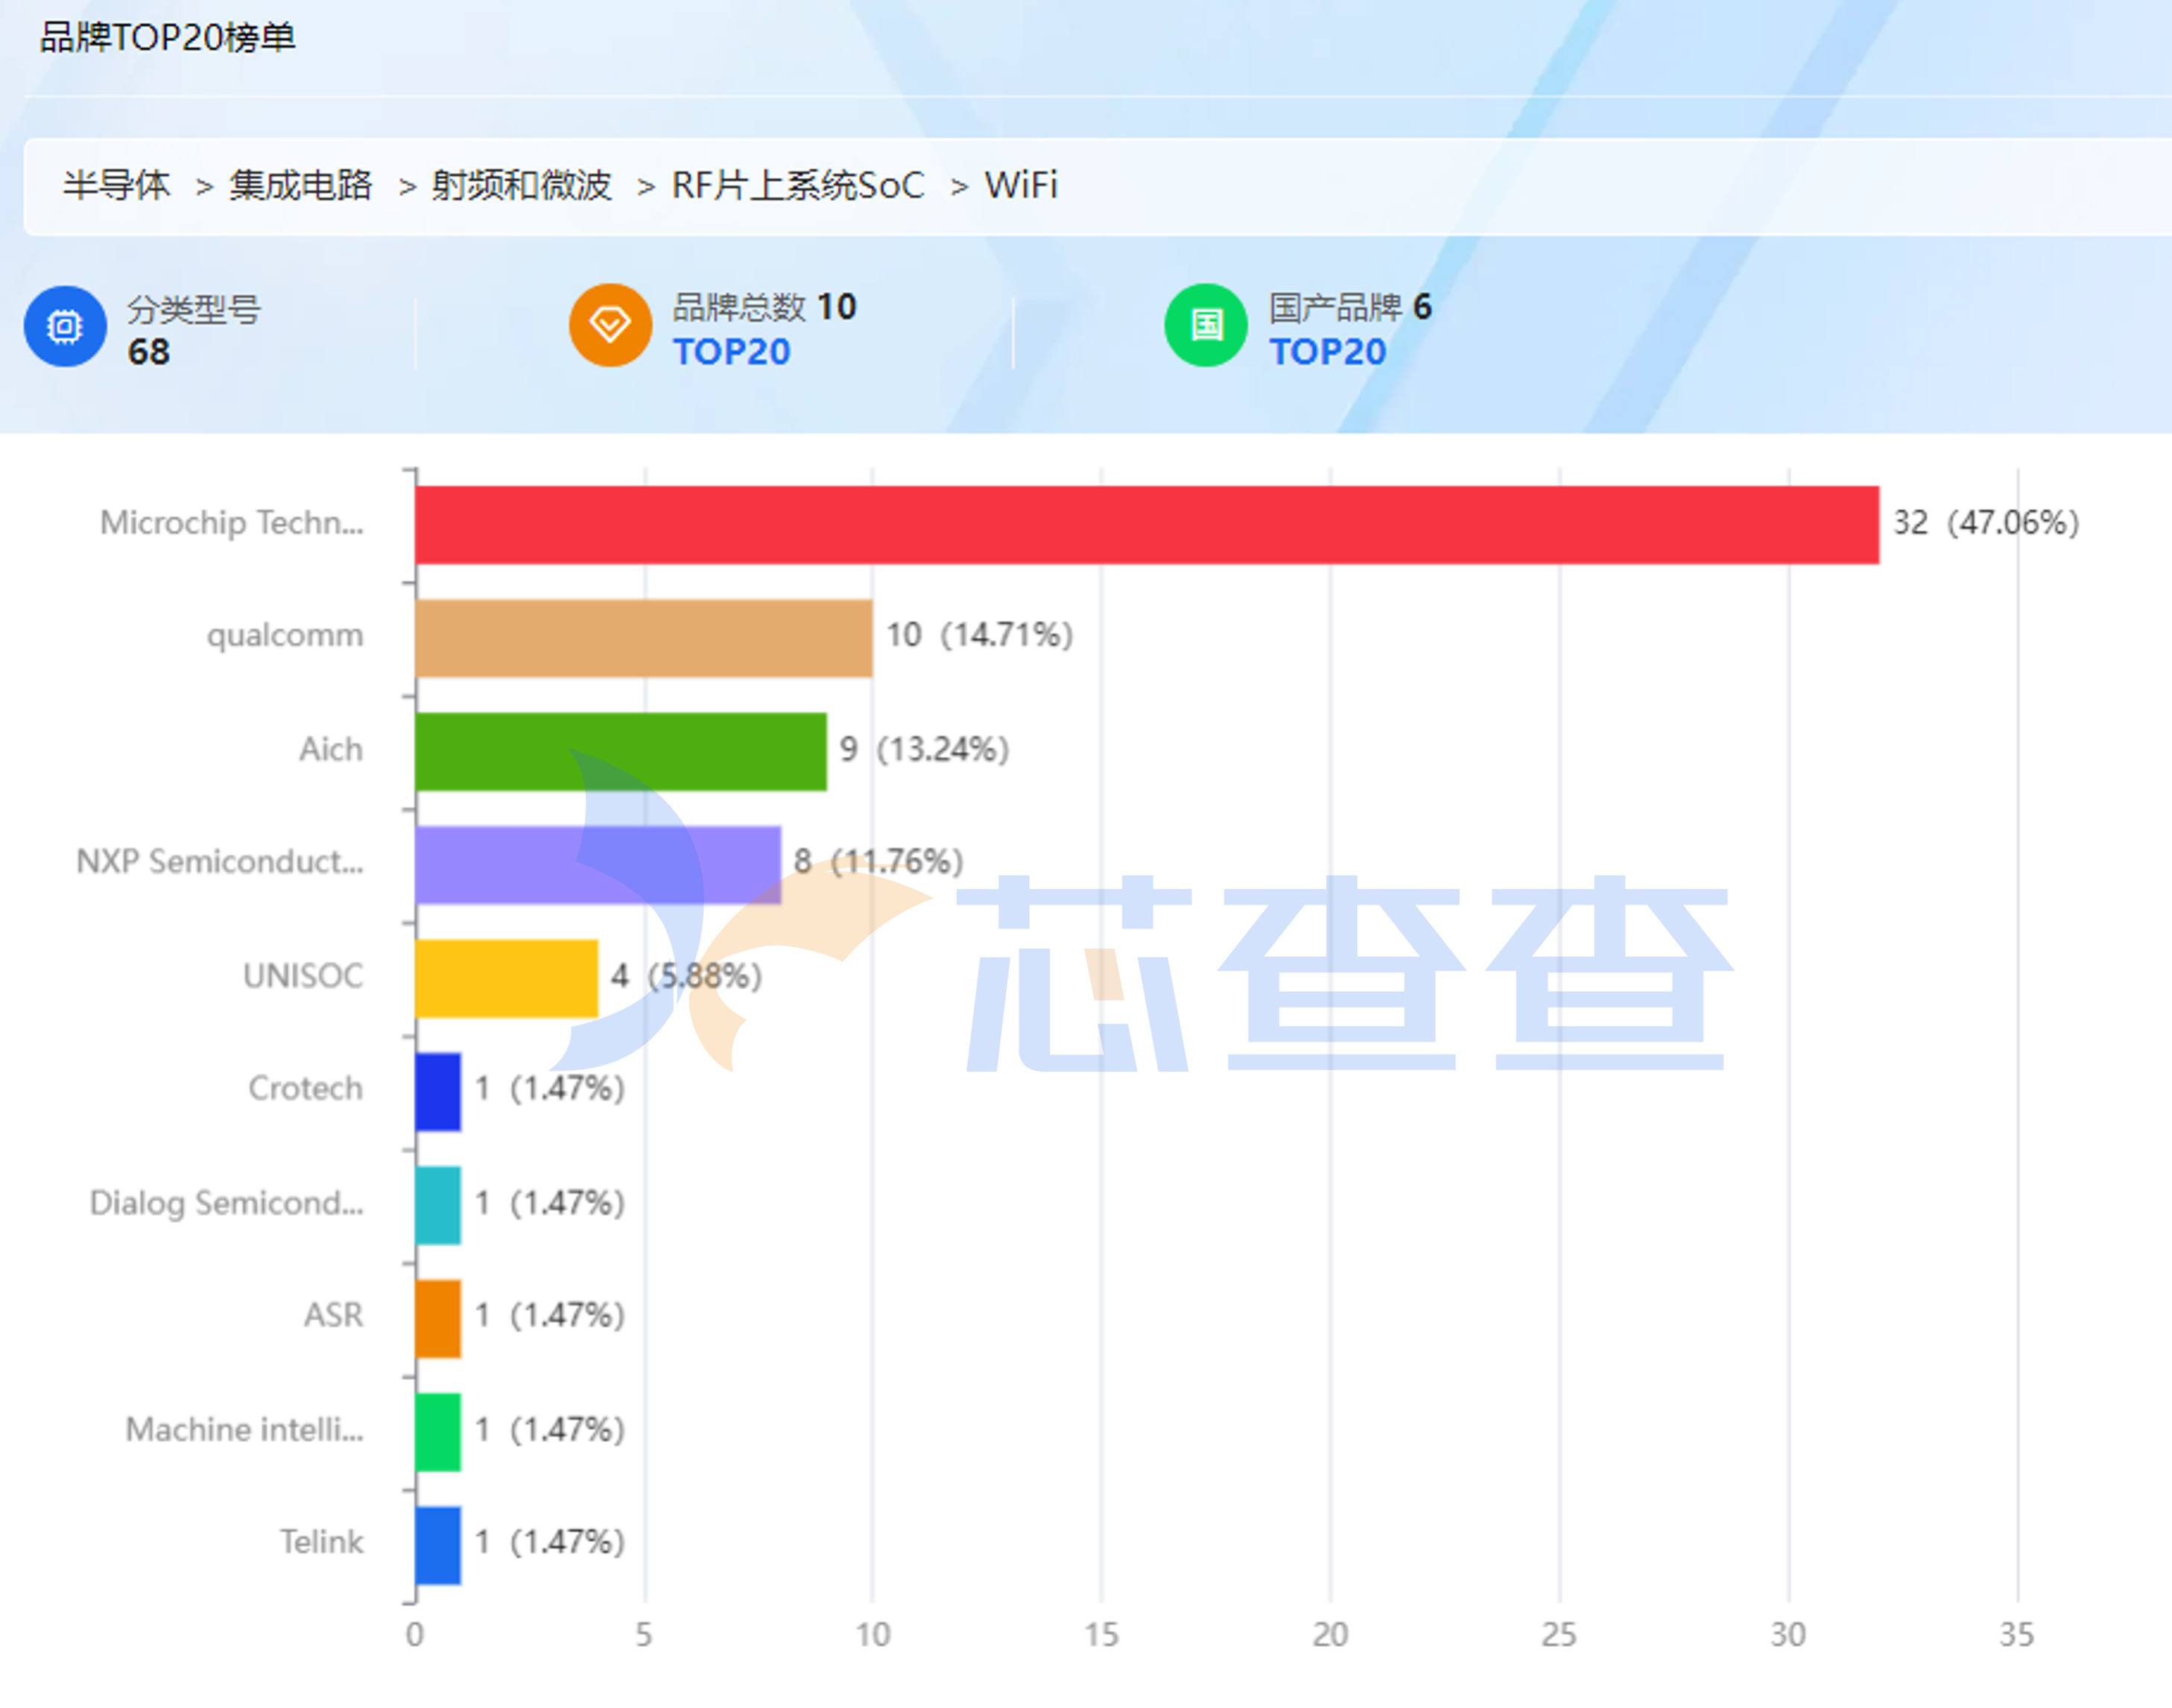Click the 品牌总数 10 label

coord(765,307)
